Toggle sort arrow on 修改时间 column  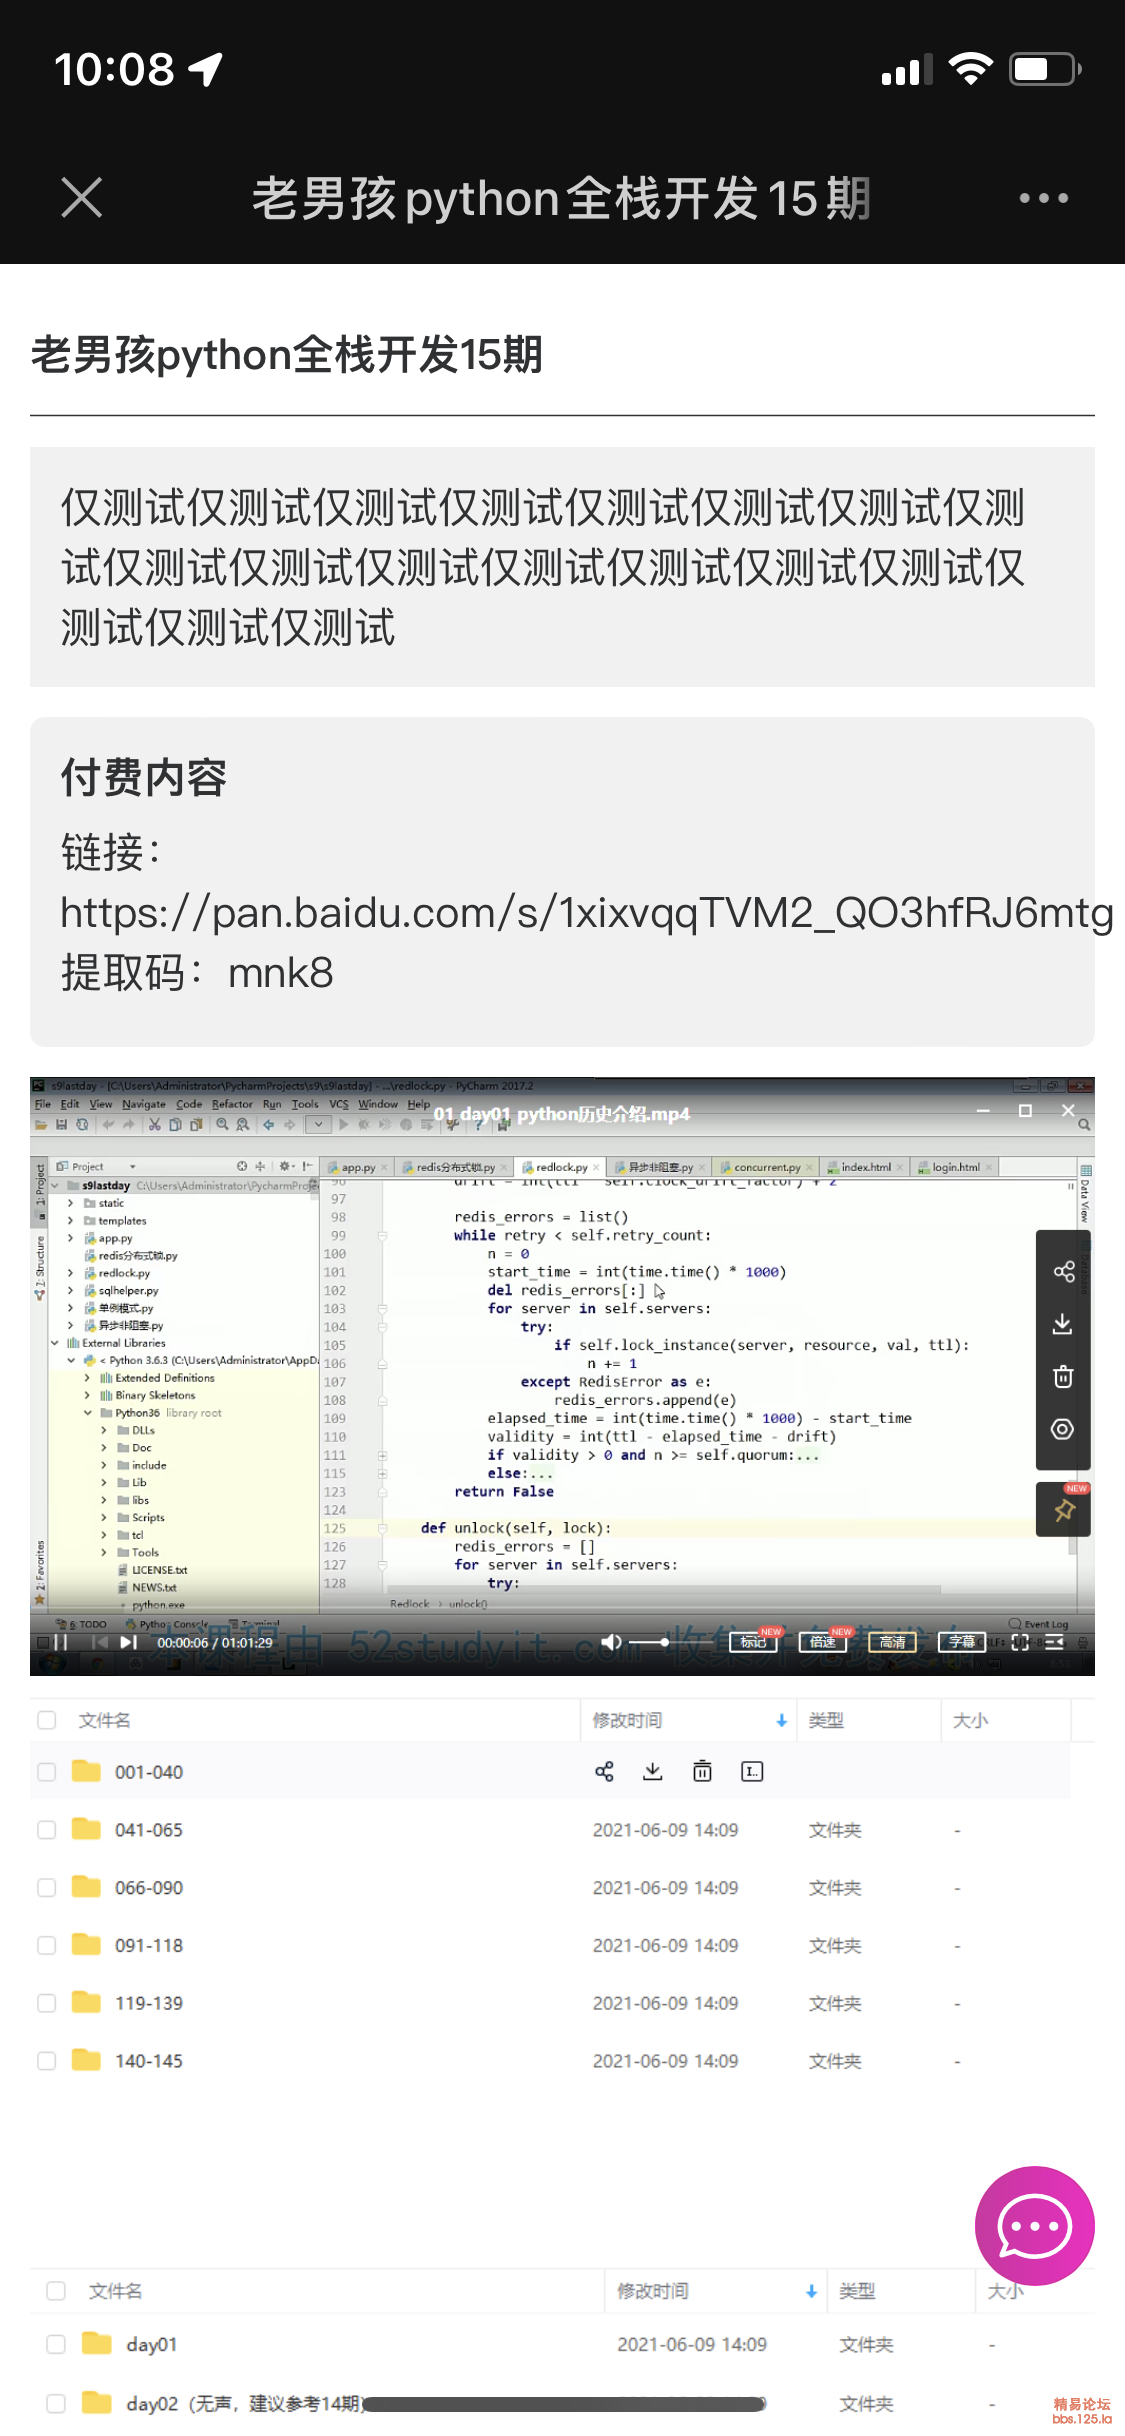pos(781,1721)
